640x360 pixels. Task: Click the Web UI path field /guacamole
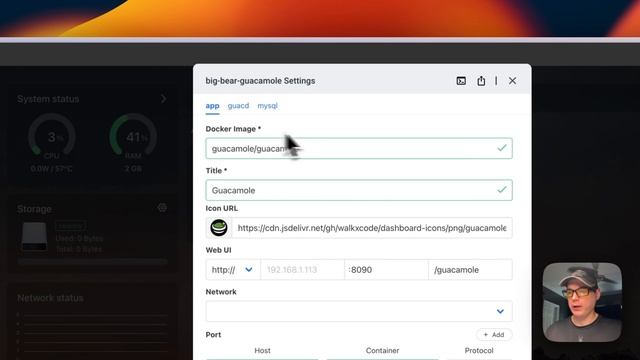tap(470, 270)
